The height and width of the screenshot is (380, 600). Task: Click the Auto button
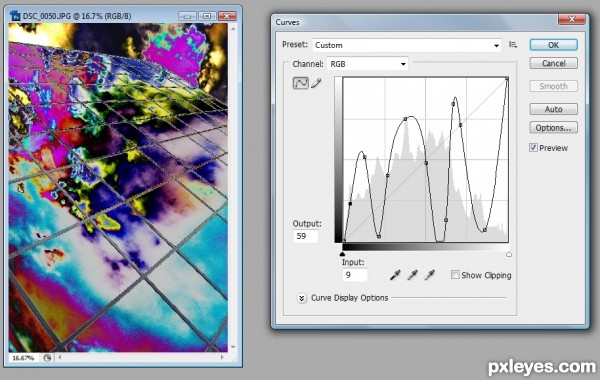click(x=553, y=109)
